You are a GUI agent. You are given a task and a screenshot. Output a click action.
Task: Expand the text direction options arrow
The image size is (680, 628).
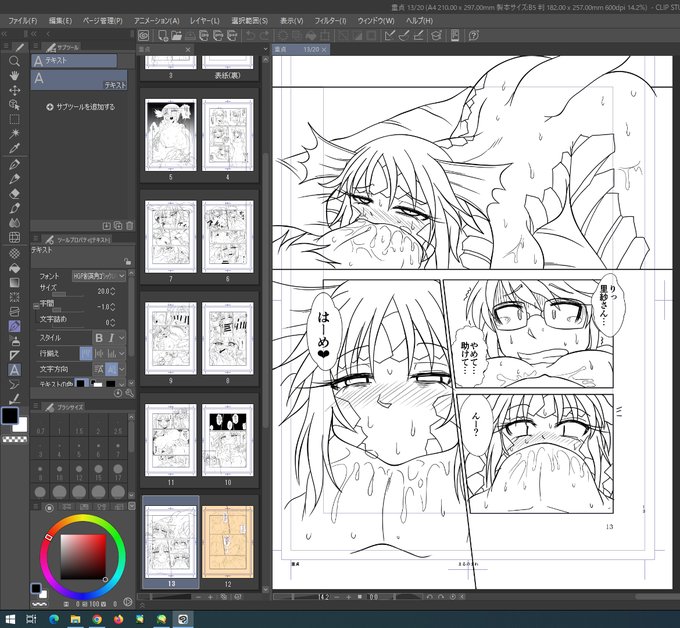[122, 369]
